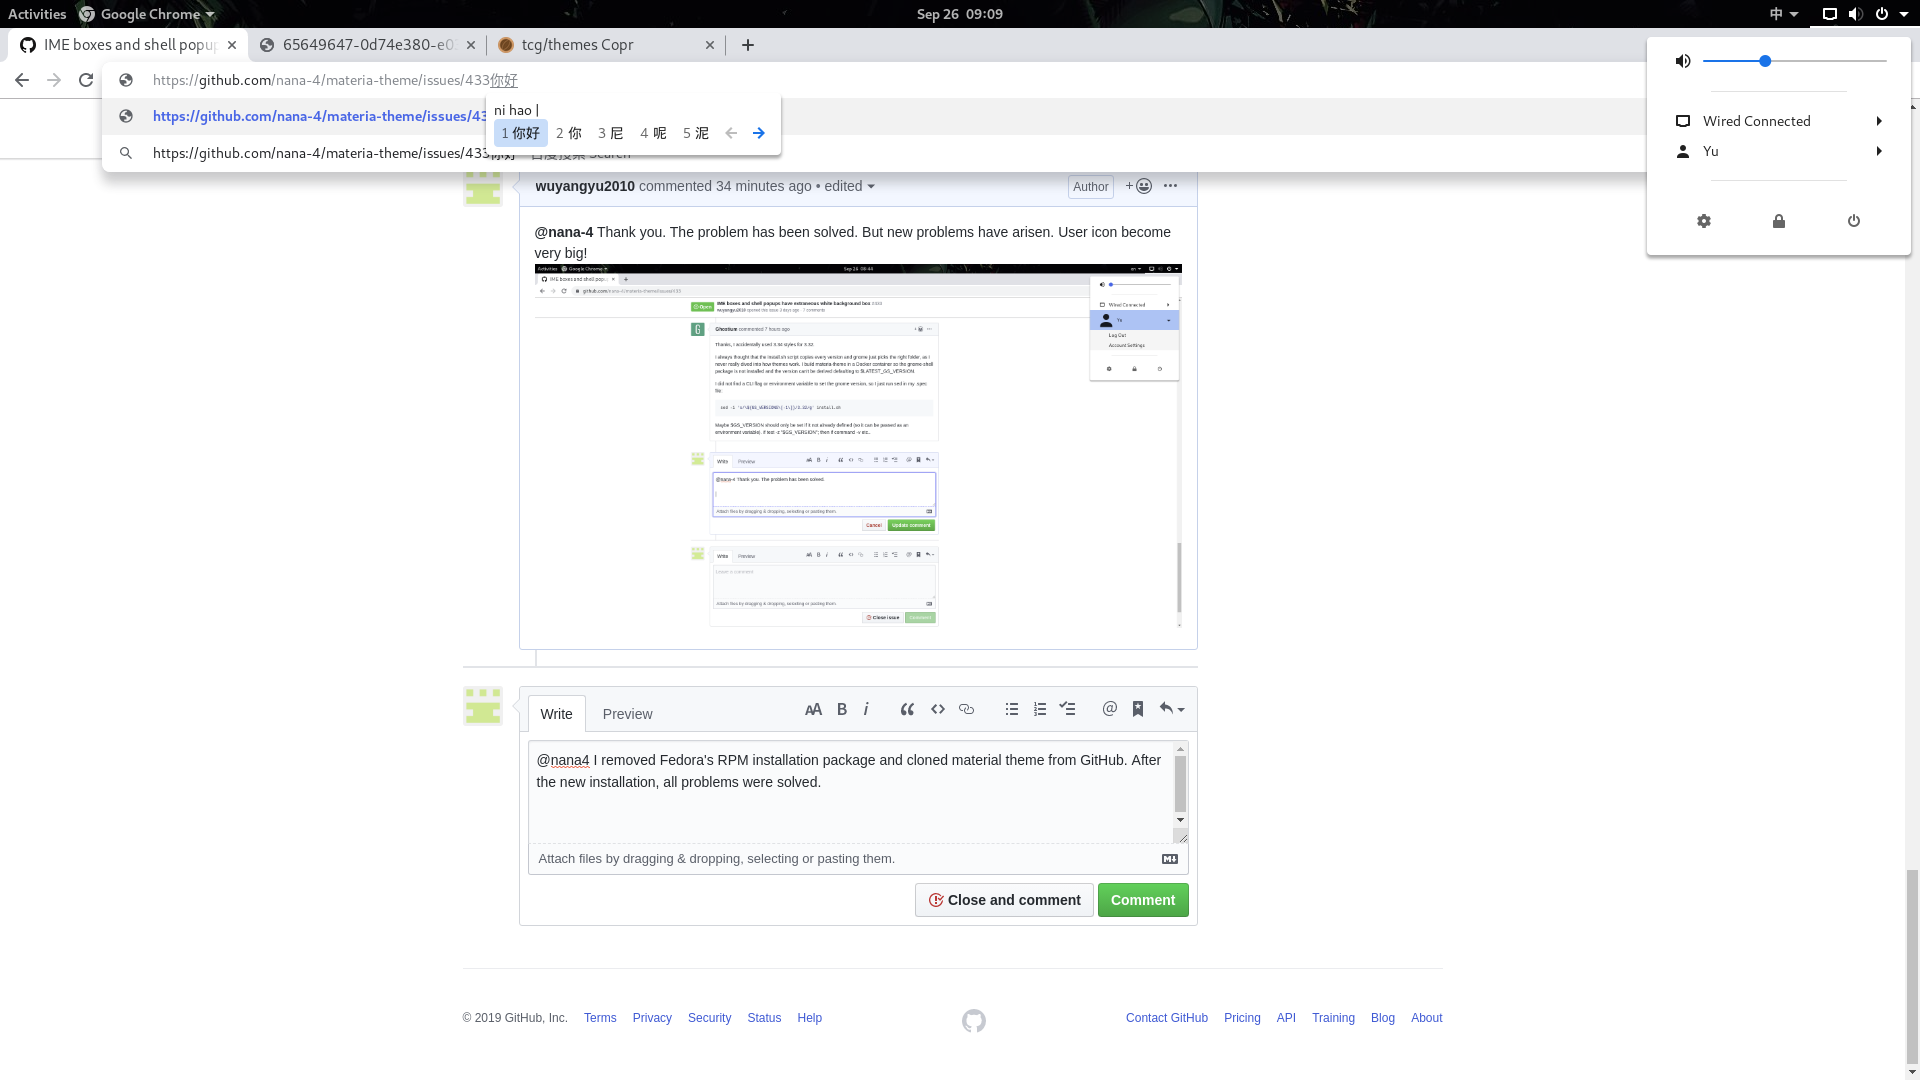Screen dimensions: 1920x1080
Task: Go to previous IME candidate page
Action: click(x=731, y=133)
